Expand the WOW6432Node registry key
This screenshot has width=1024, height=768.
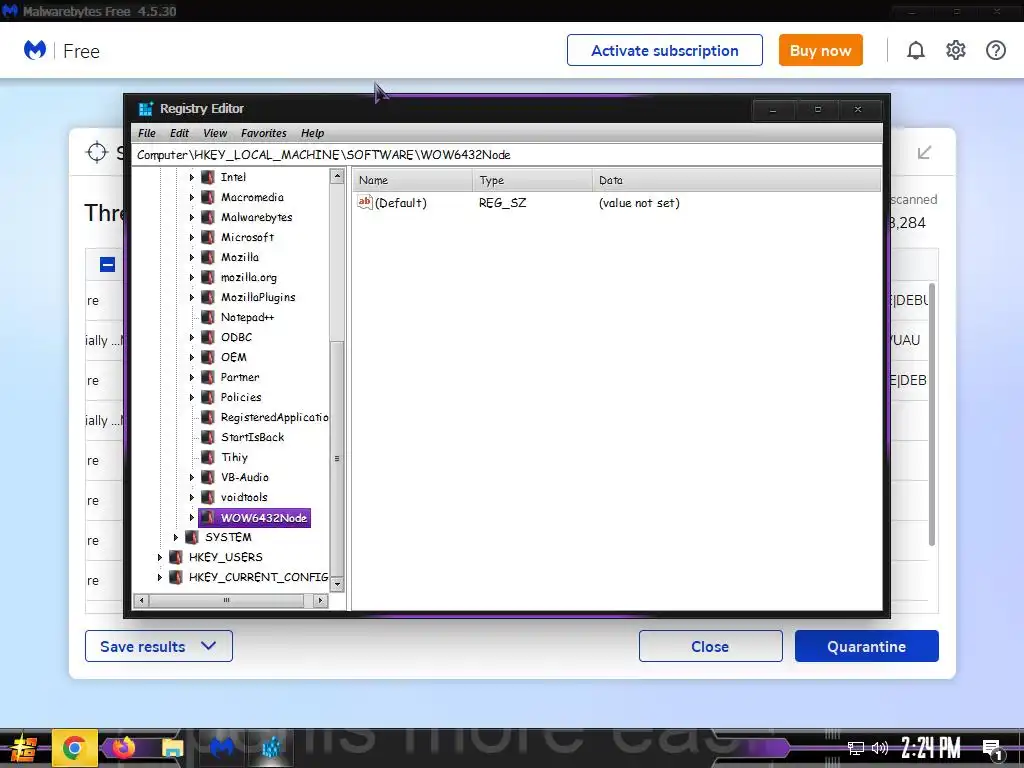coord(191,517)
